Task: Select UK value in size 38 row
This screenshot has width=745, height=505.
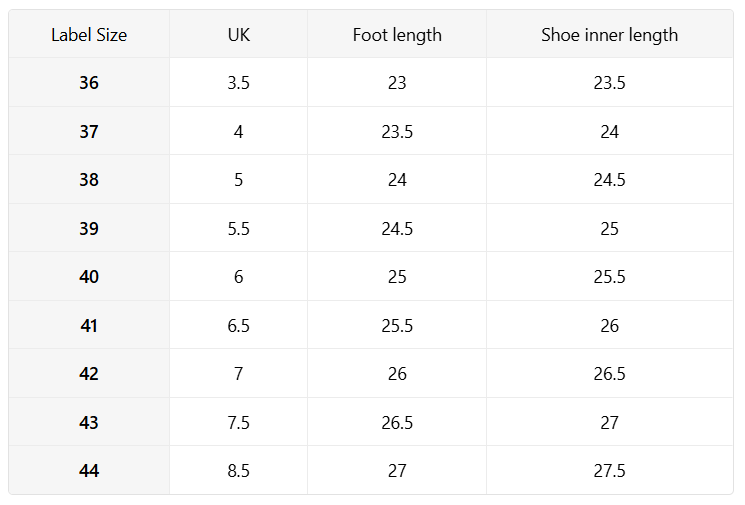Action: [238, 180]
